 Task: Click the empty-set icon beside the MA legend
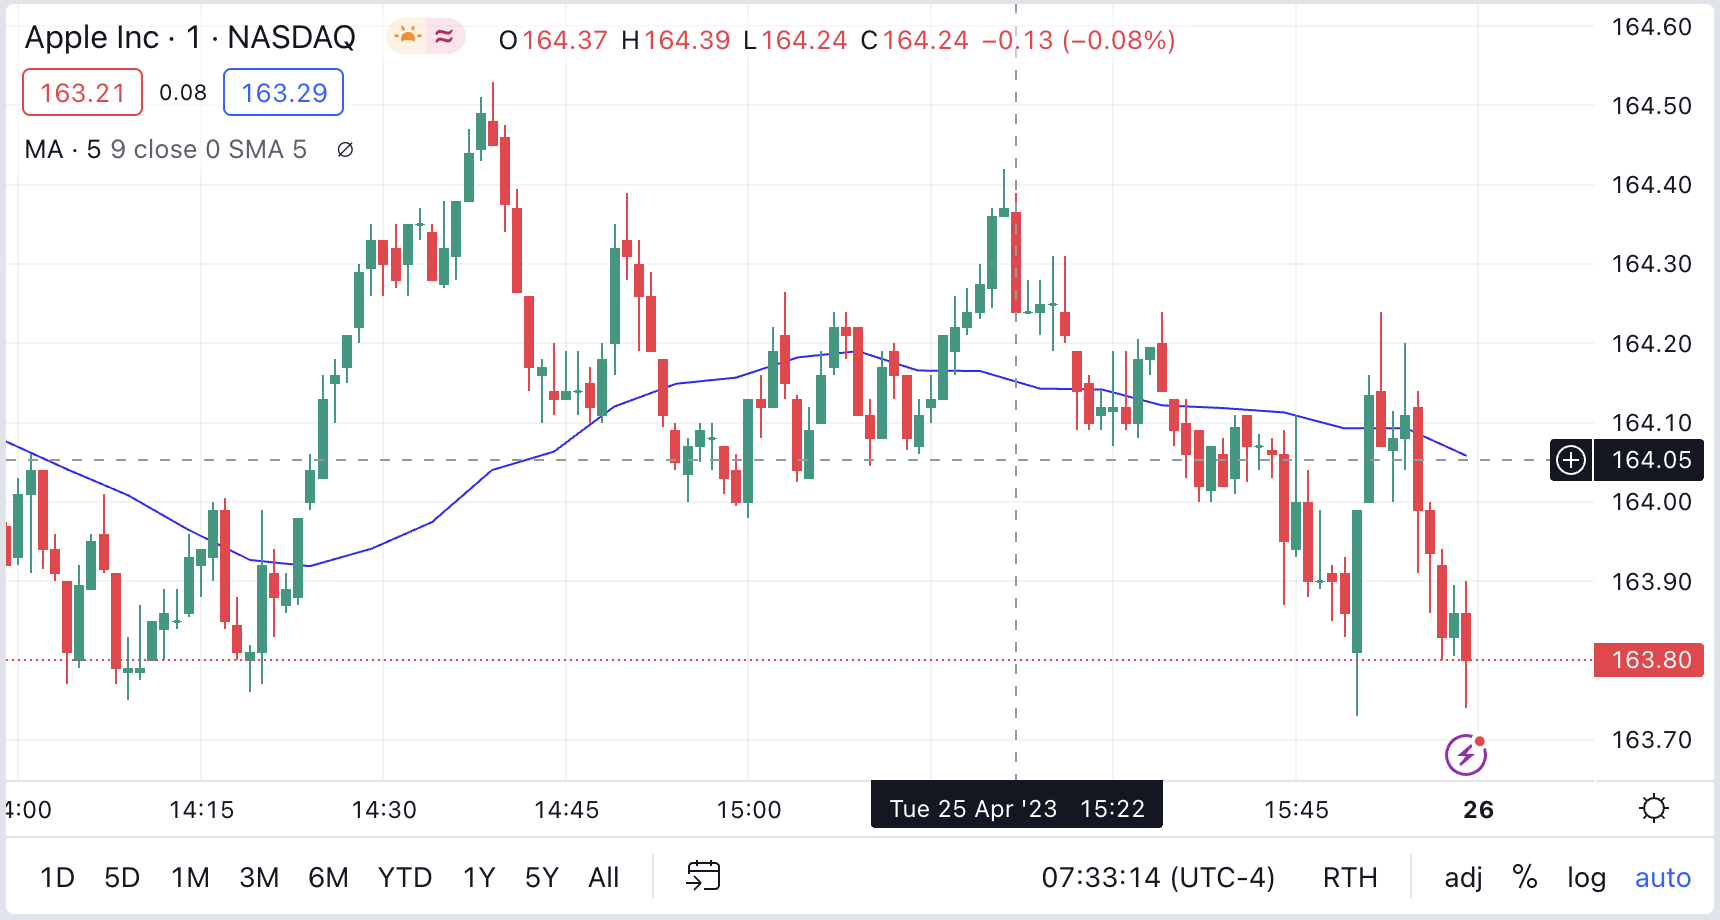(345, 150)
